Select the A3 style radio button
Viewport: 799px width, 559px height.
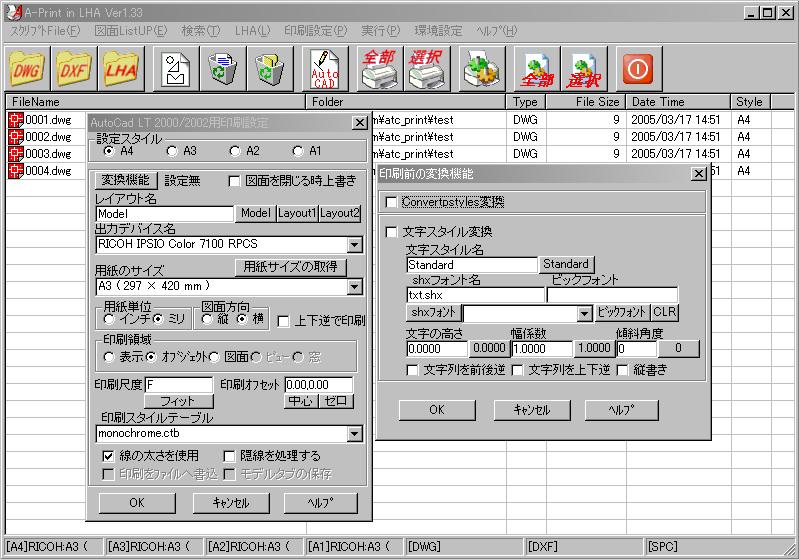point(172,151)
